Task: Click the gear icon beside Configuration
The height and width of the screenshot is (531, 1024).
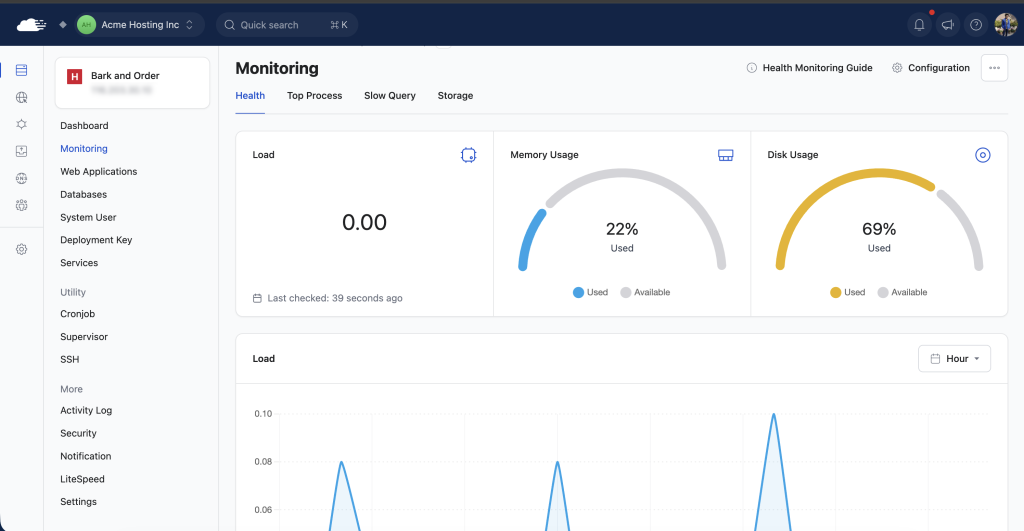Action: pyautogui.click(x=897, y=68)
